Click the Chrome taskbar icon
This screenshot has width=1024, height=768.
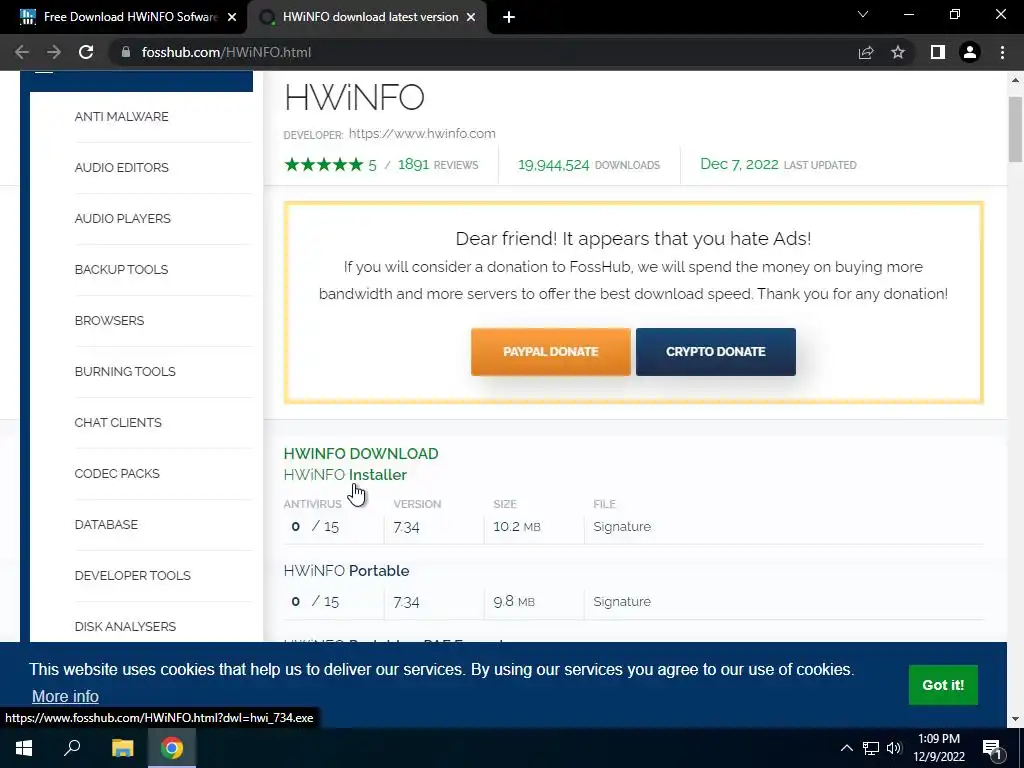click(172, 748)
